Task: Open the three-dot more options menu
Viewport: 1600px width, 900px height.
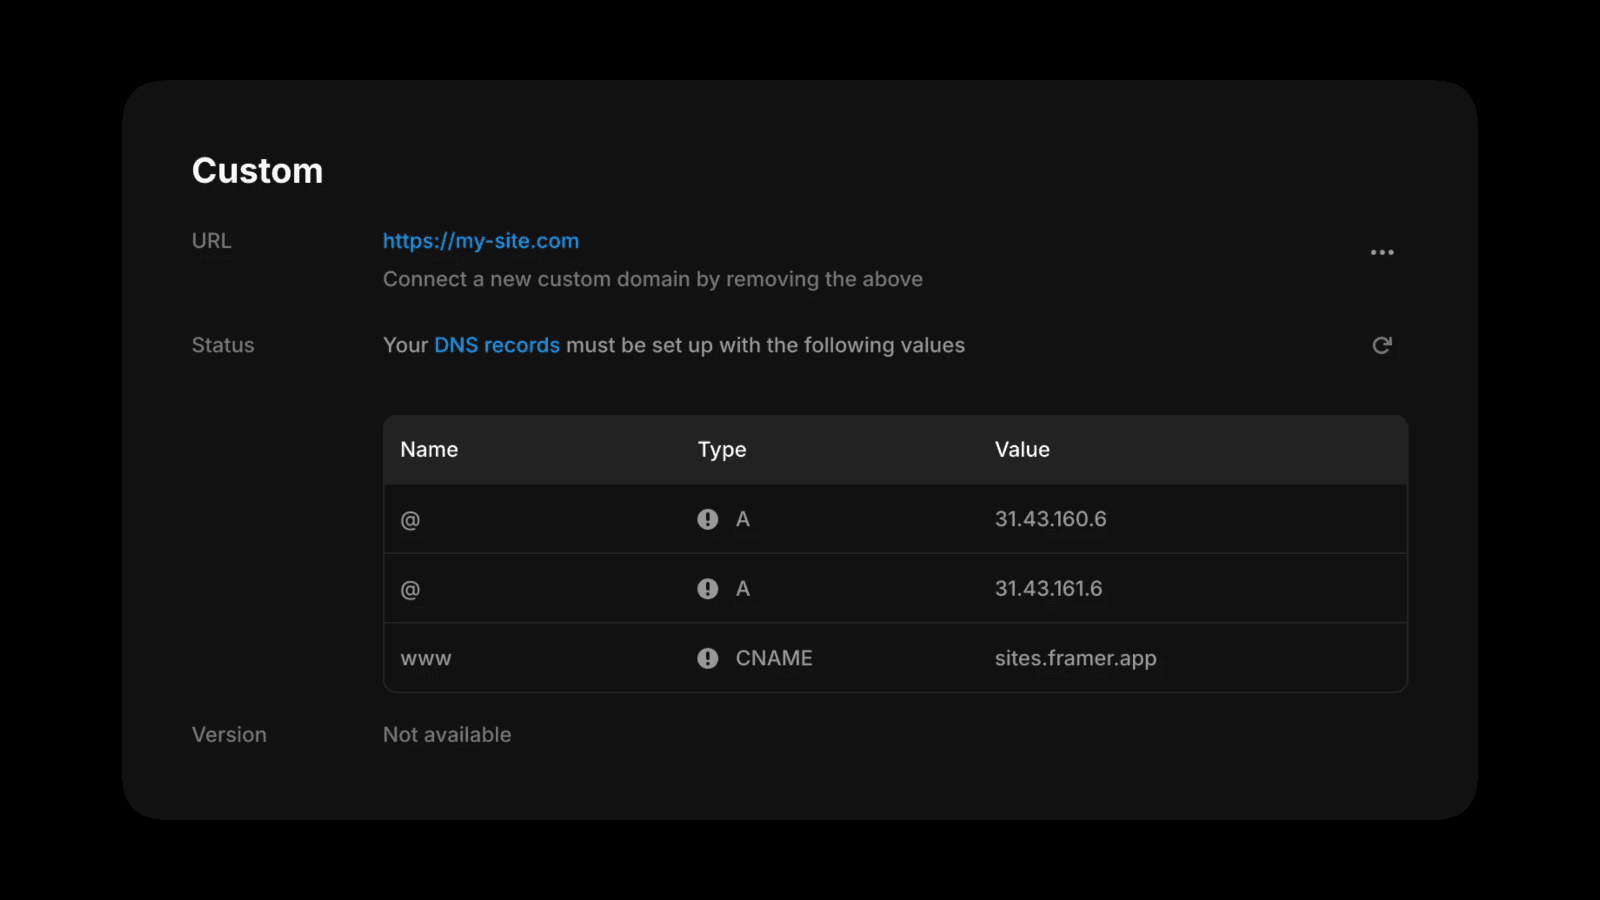Action: pos(1382,252)
